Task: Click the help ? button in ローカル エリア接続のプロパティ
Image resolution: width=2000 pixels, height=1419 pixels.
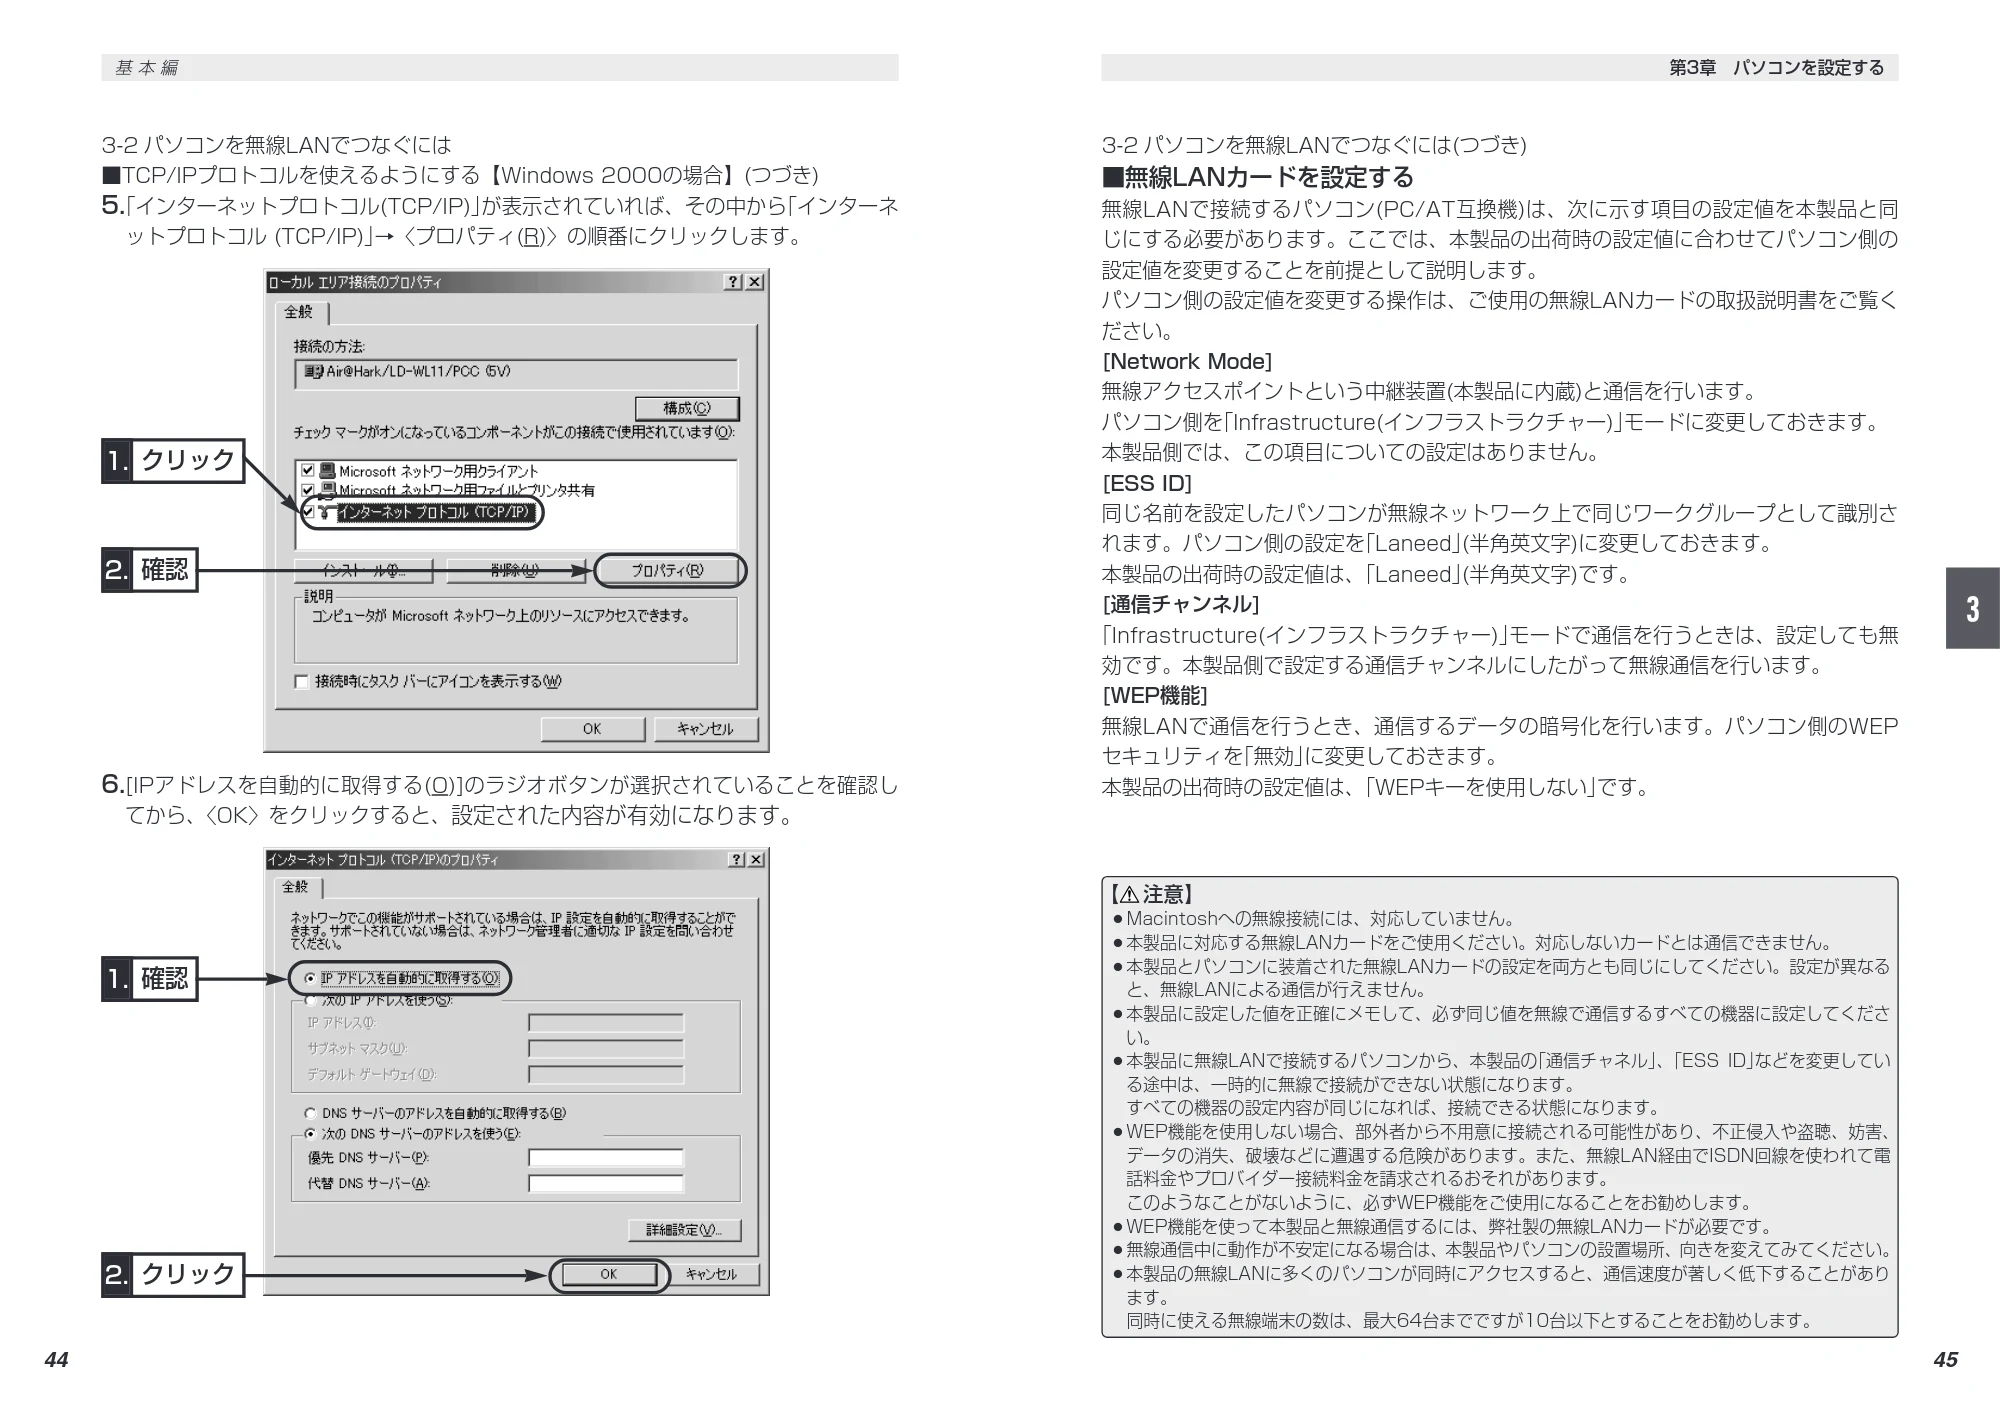Action: [733, 282]
